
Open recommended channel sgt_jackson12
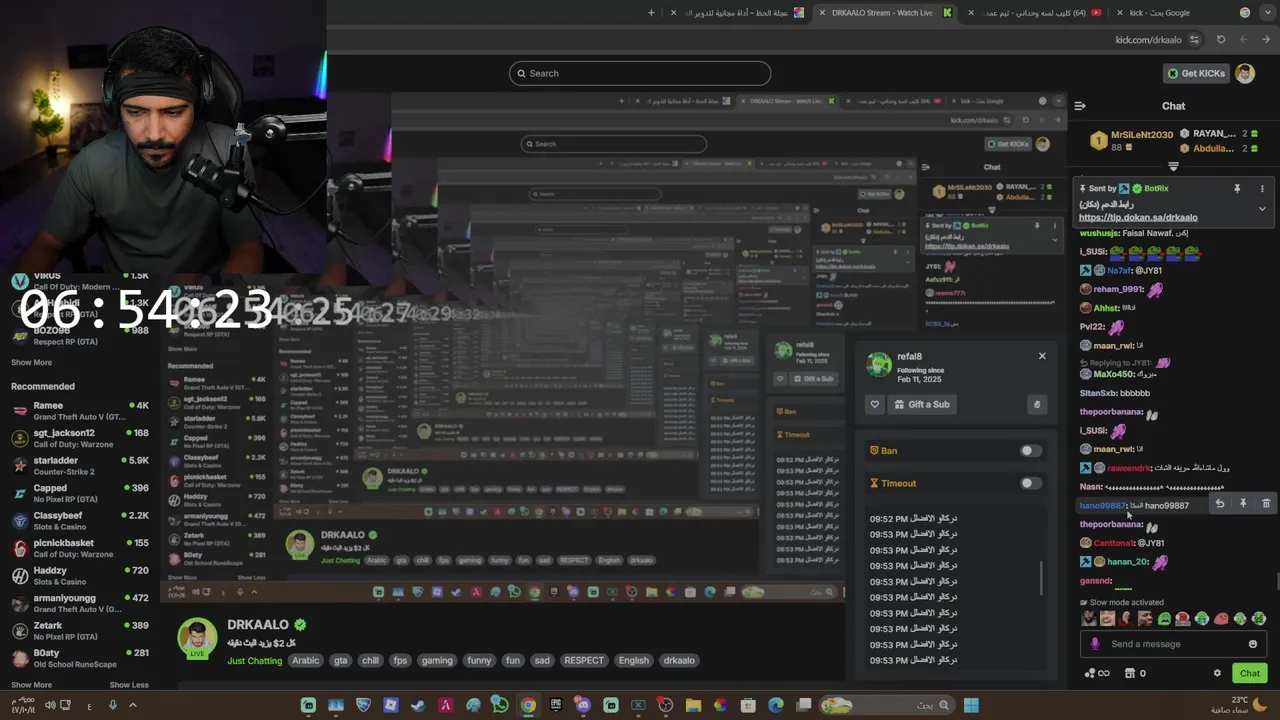click(x=80, y=438)
